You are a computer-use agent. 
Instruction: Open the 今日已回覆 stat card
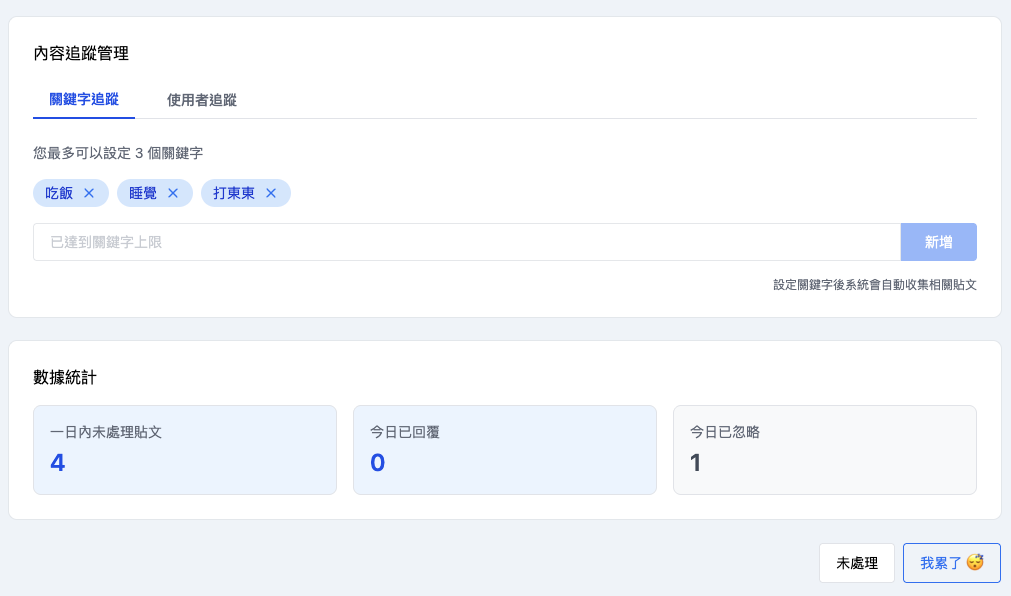(x=505, y=450)
